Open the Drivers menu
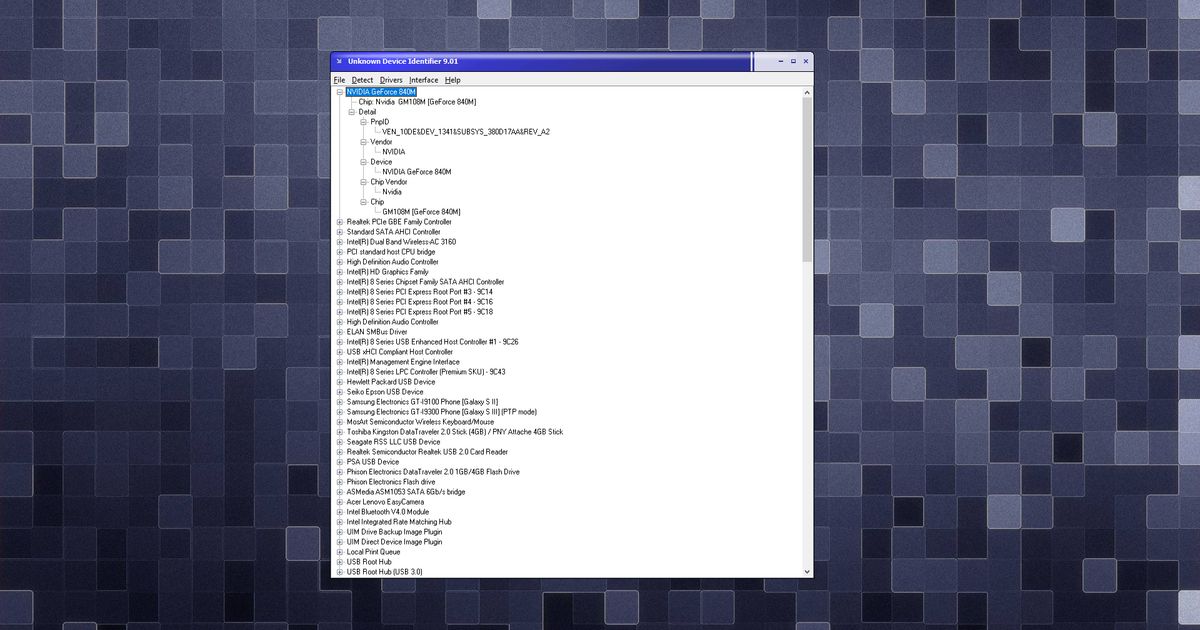 (x=390, y=80)
